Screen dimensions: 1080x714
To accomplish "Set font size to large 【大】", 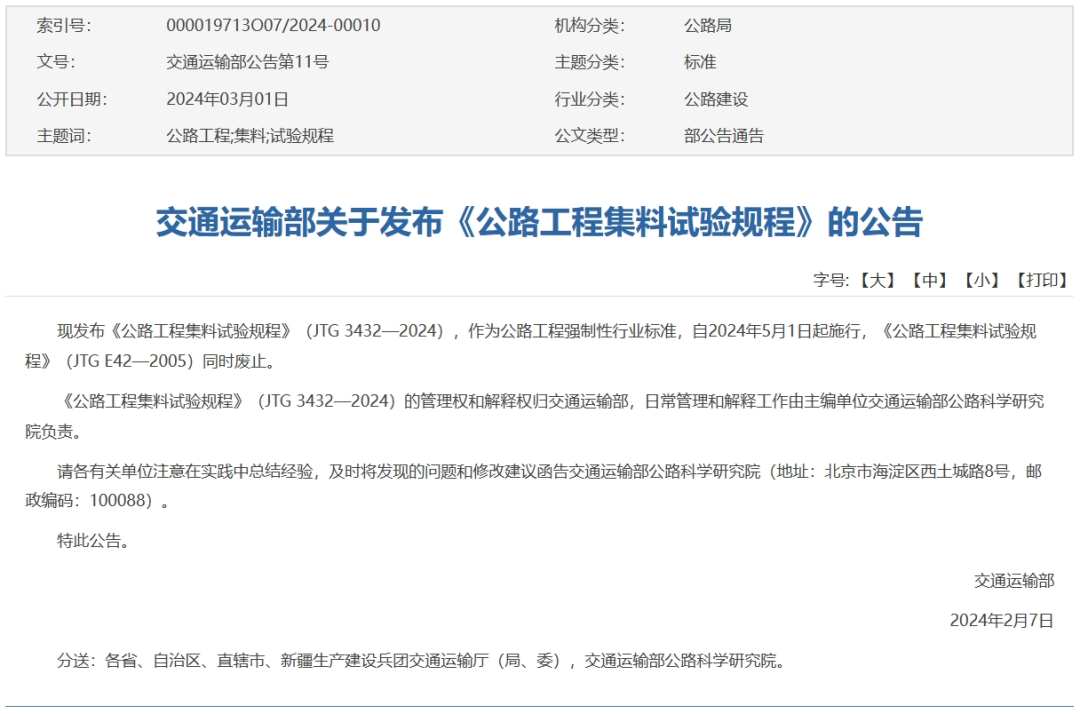I will pyautogui.click(x=877, y=280).
